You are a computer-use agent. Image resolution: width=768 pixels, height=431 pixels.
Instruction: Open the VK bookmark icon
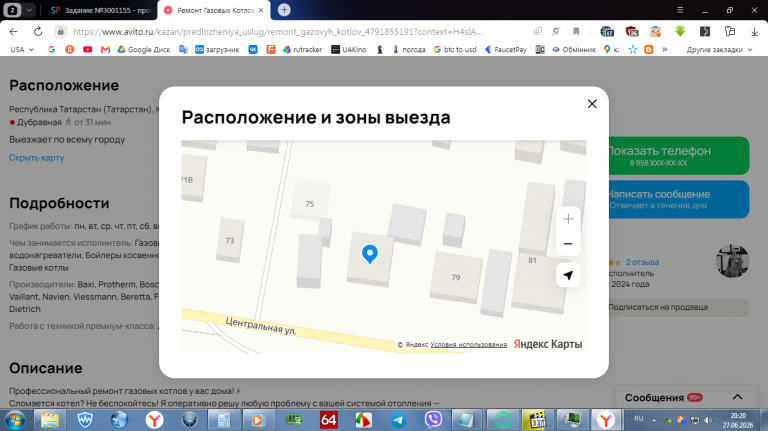coord(253,49)
